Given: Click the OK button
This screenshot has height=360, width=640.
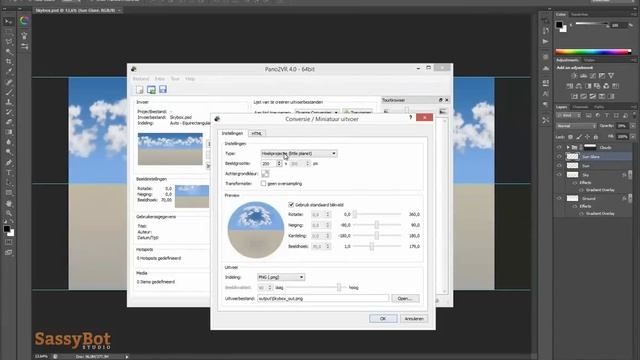Looking at the screenshot, I should coord(383,318).
